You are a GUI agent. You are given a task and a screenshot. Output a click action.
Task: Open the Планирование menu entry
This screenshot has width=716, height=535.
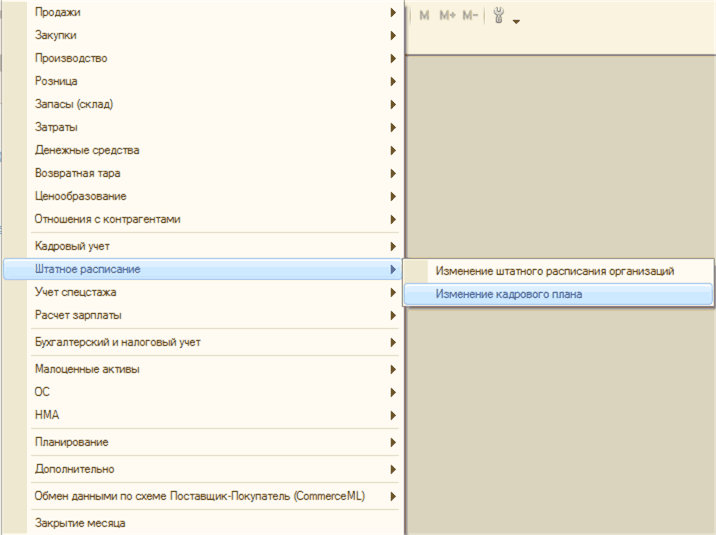point(71,442)
